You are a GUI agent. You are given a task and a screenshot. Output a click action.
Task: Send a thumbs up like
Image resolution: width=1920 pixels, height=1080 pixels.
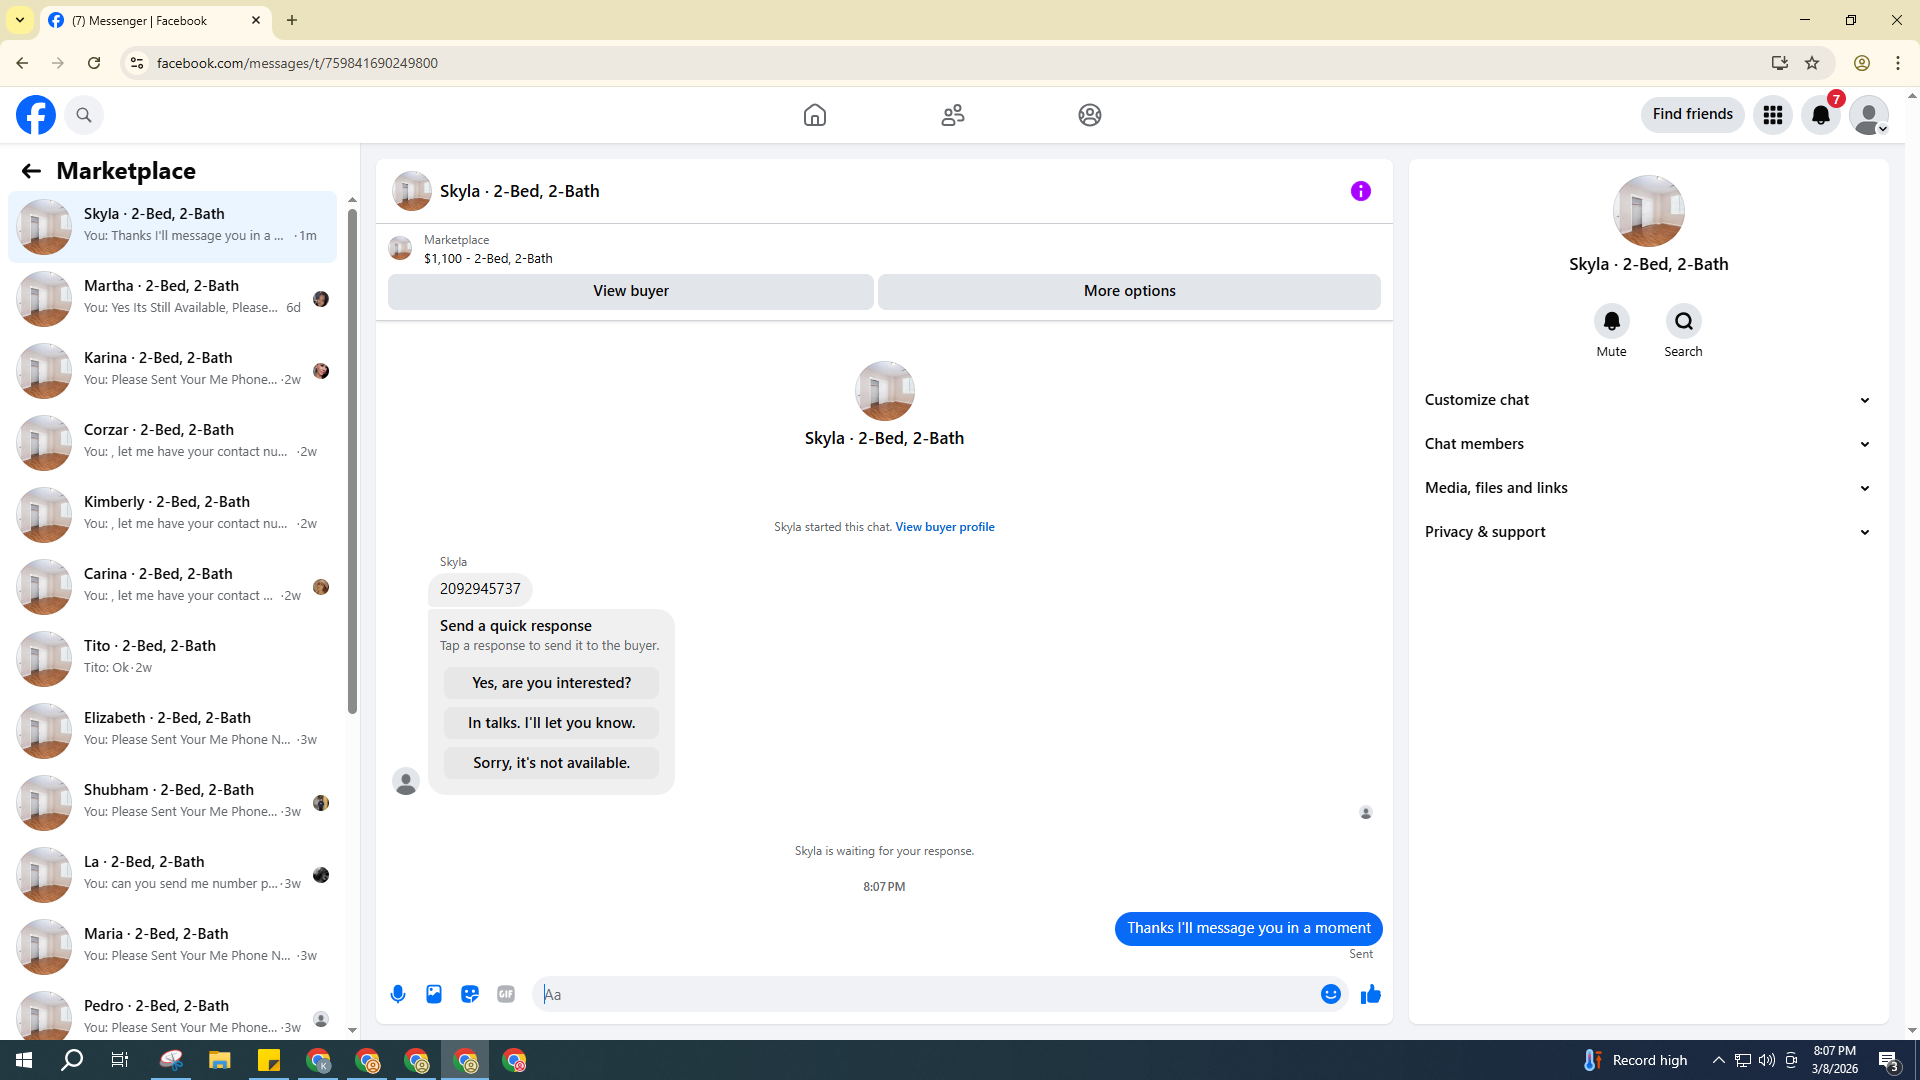click(1370, 994)
